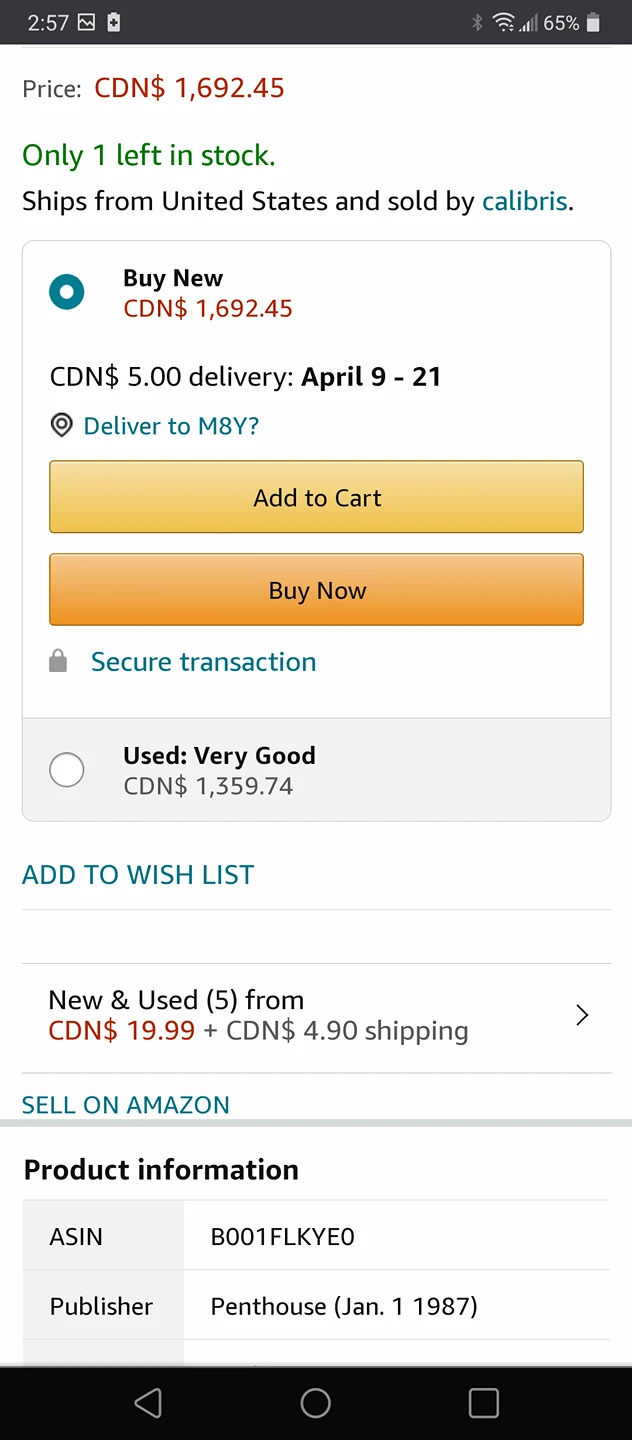This screenshot has width=632, height=1440.
Task: Tap the gray padlock icon
Action: click(59, 662)
